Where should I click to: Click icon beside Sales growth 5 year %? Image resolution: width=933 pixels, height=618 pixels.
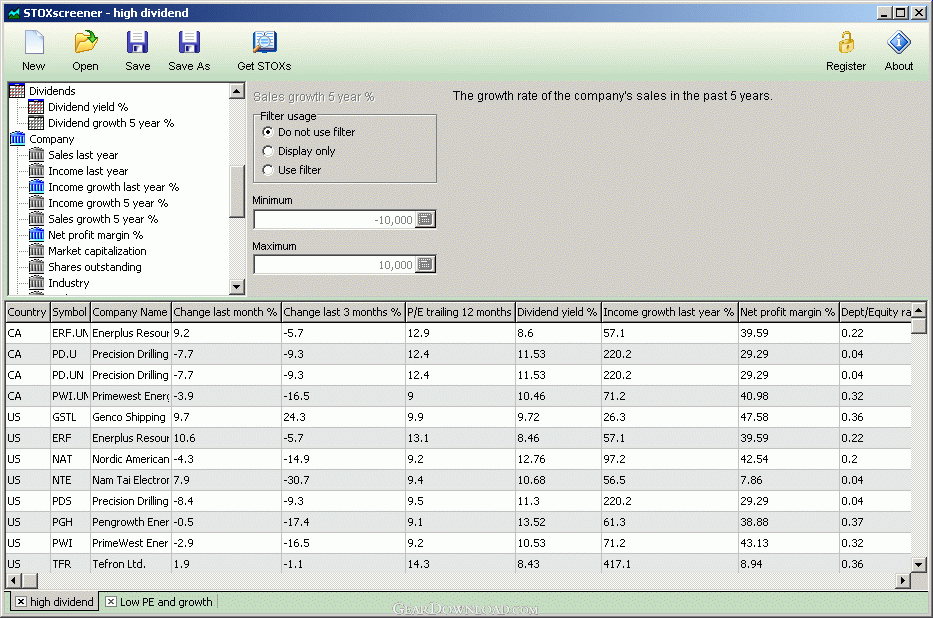coord(36,219)
